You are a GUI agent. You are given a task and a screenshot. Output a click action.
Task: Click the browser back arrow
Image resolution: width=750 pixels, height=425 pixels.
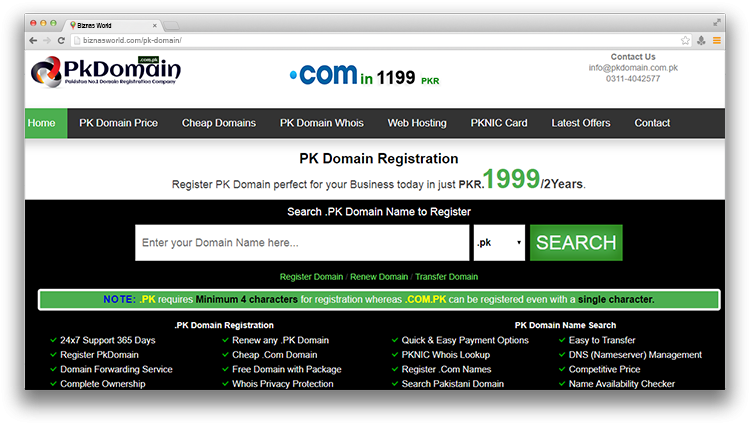[33, 40]
